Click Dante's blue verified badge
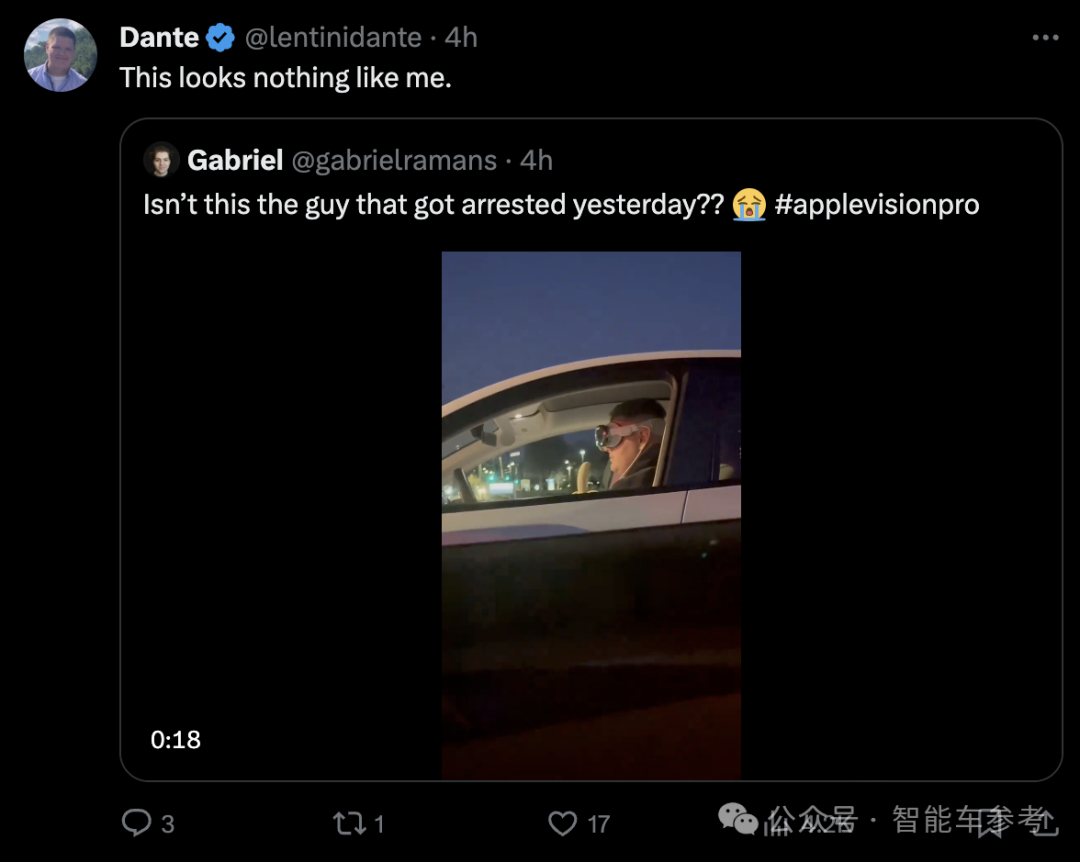This screenshot has width=1080, height=862. [x=220, y=38]
